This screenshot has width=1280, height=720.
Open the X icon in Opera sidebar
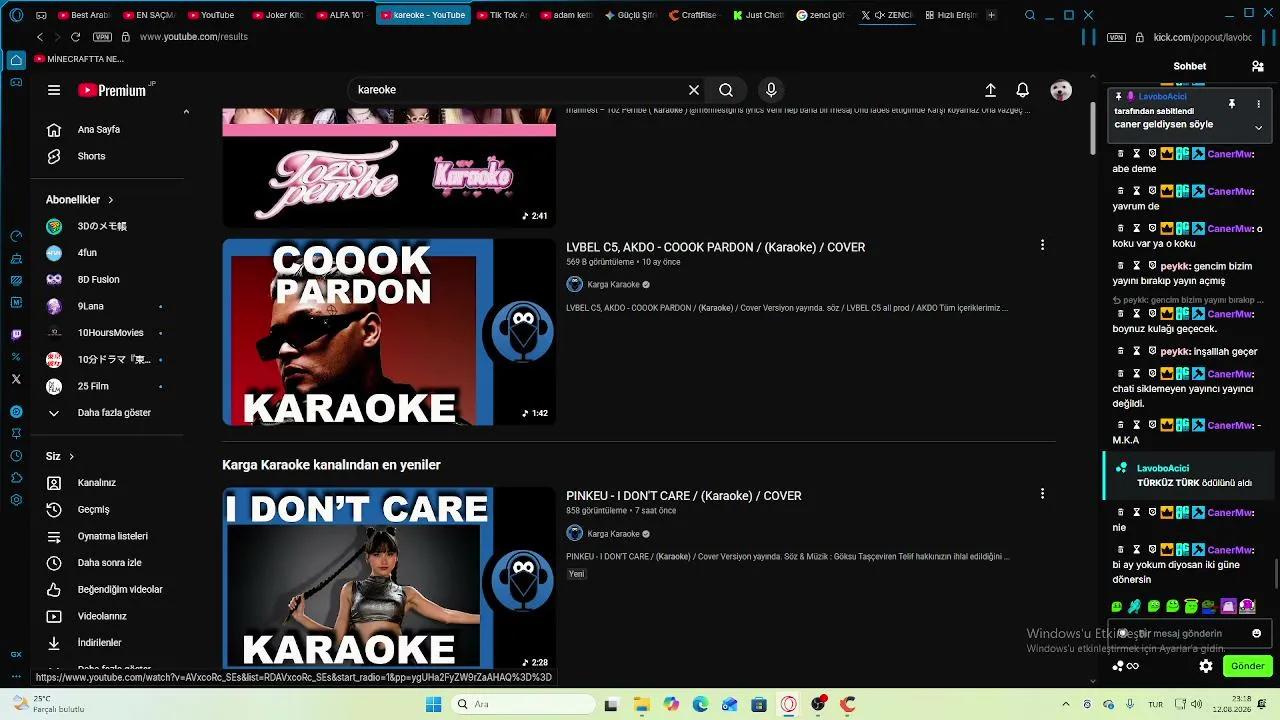[16, 379]
